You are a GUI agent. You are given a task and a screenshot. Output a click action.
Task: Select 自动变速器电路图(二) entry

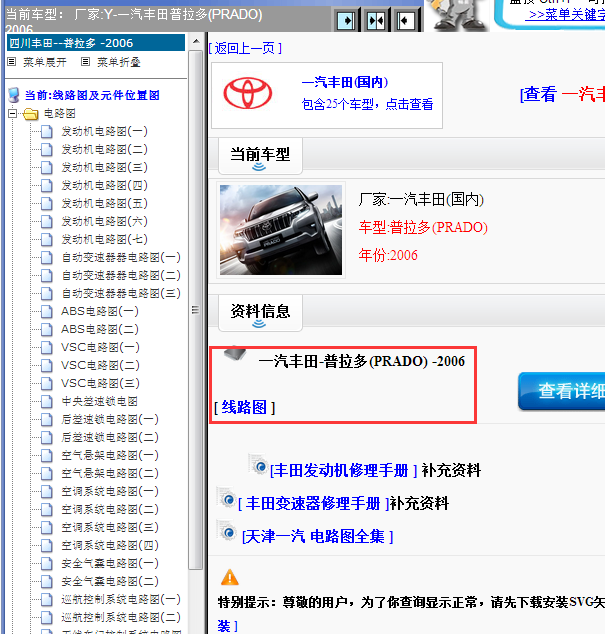click(121, 275)
